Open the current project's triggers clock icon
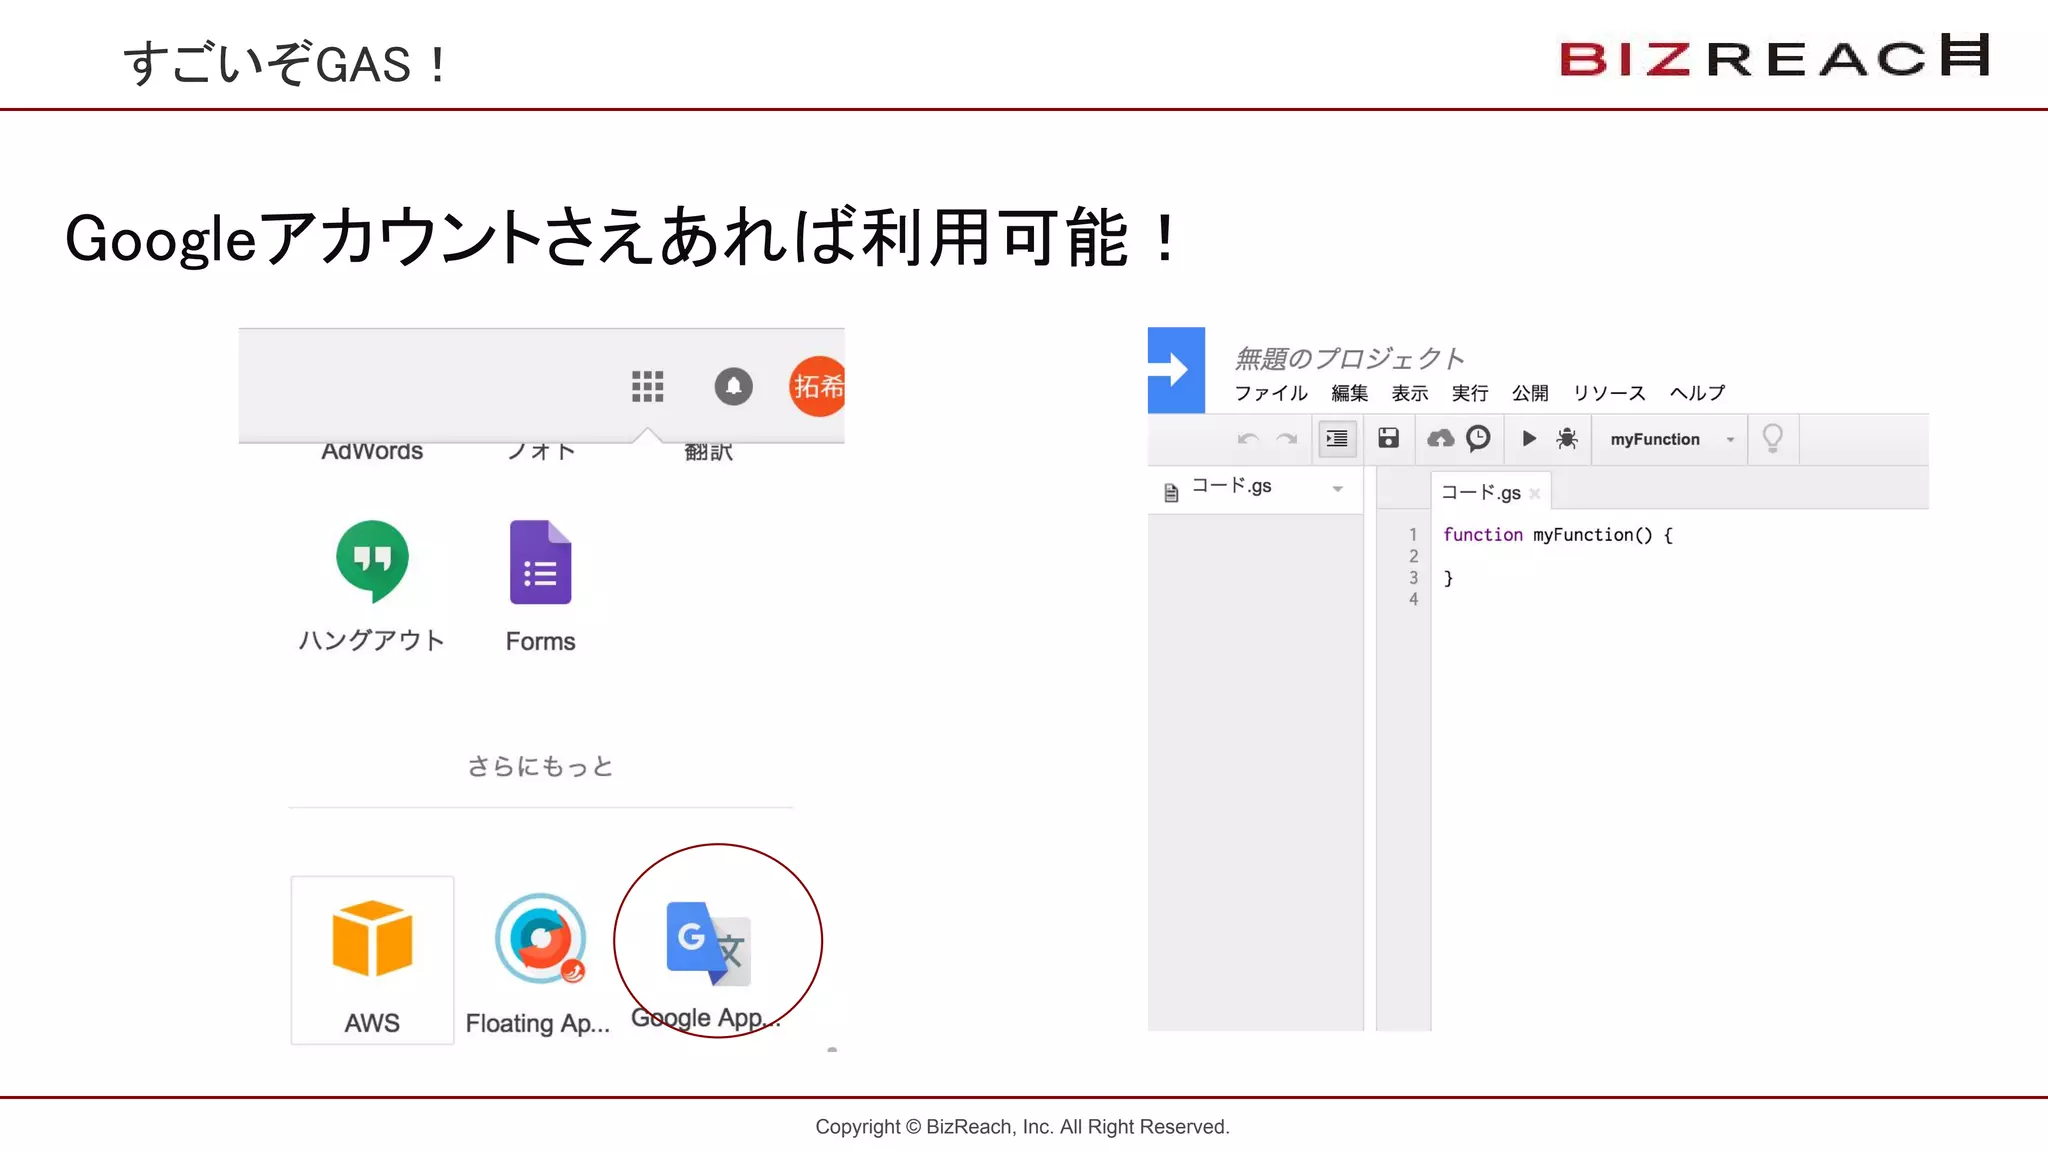 click(1478, 438)
